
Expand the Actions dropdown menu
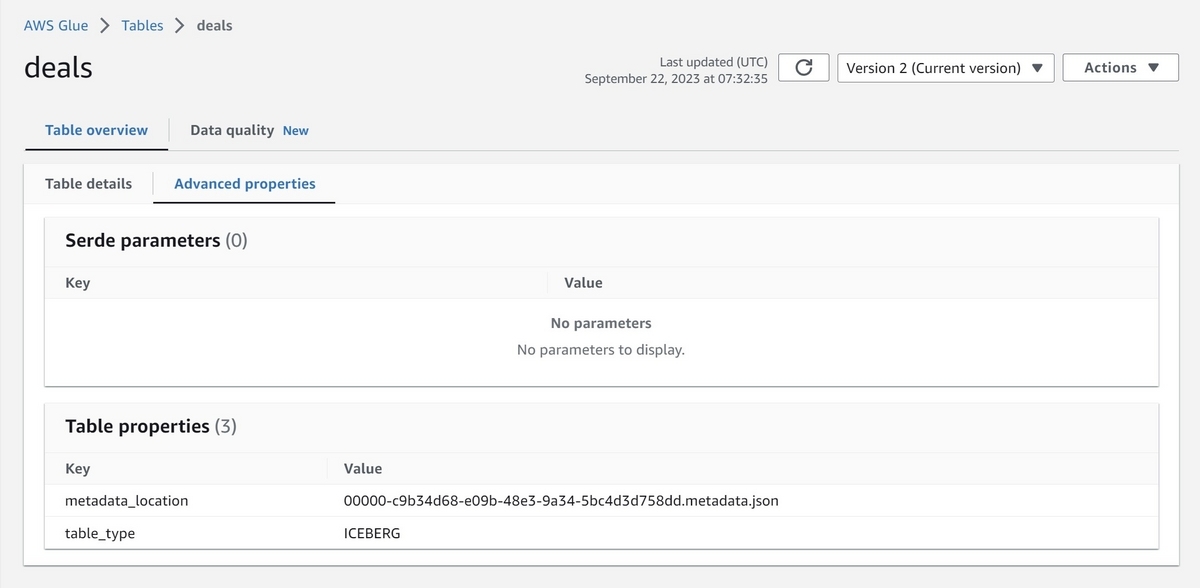1120,68
